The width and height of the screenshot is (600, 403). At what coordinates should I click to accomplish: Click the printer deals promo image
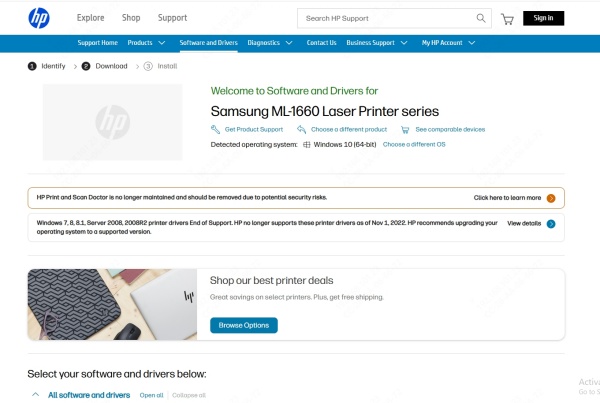[112, 305]
